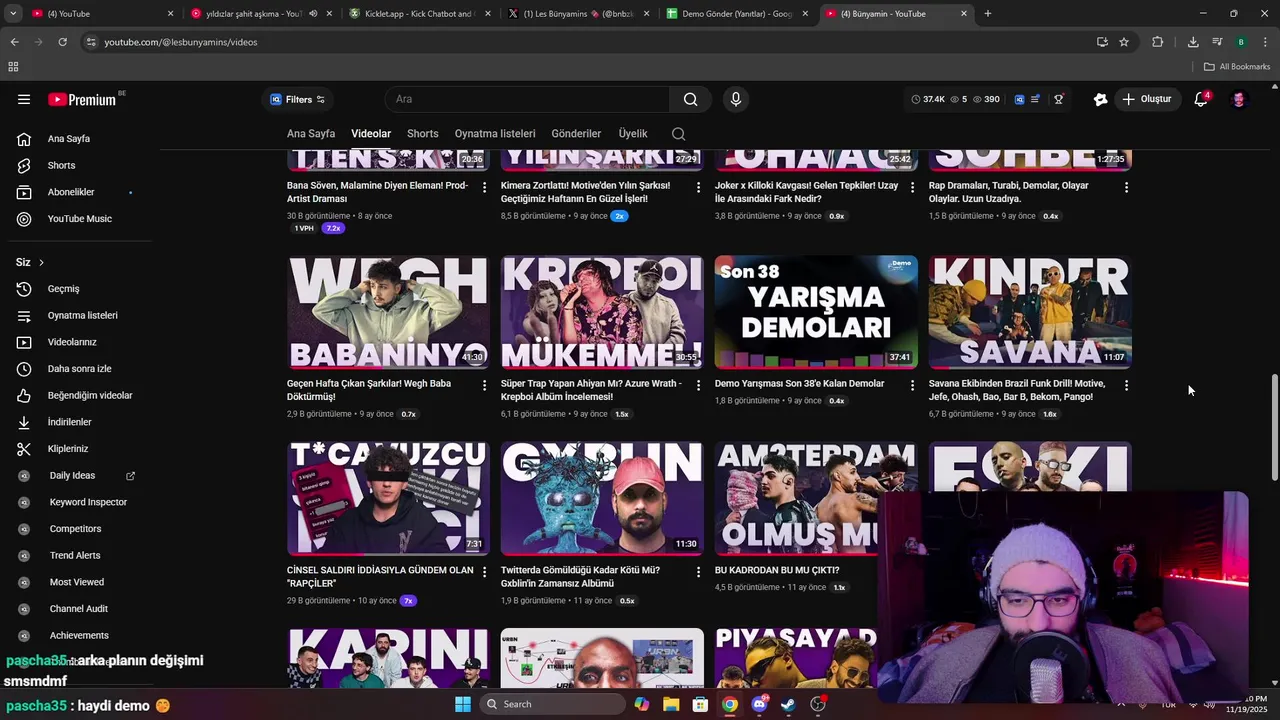This screenshot has width=1280, height=720.
Task: Switch to Shorts channel tab
Action: pos(422,134)
